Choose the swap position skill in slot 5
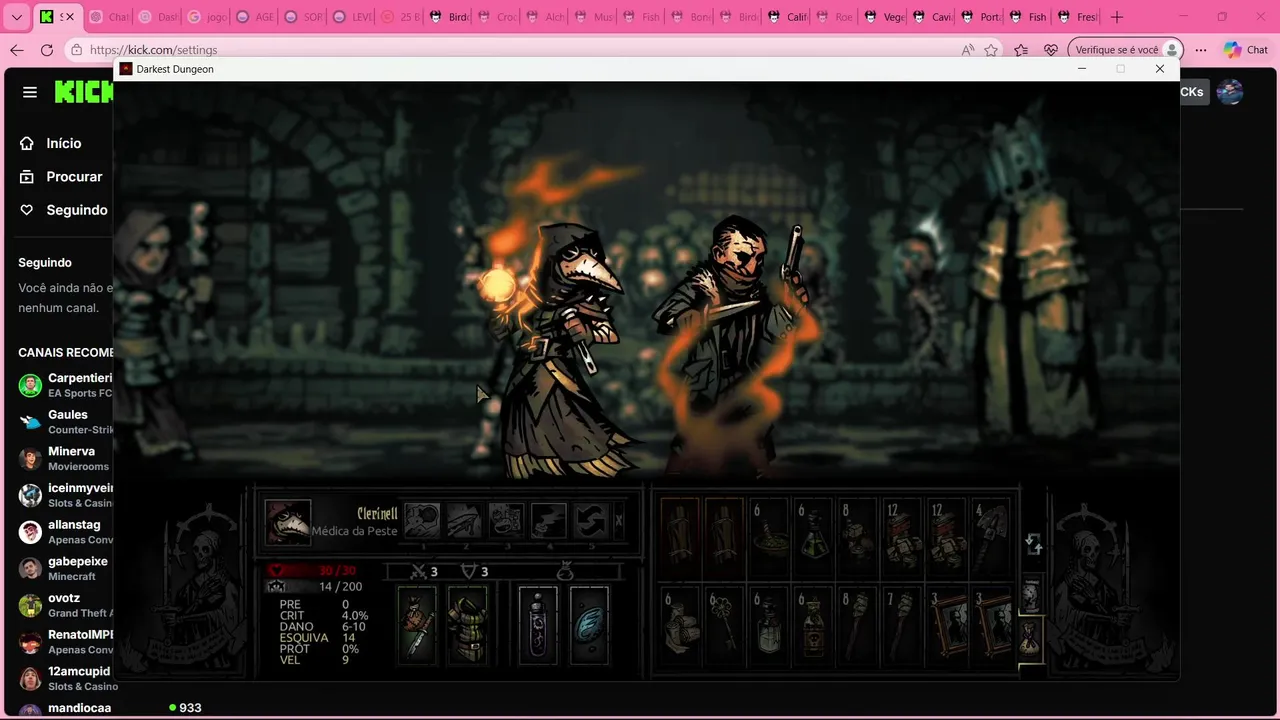Viewport: 1280px width, 720px height. 590,521
